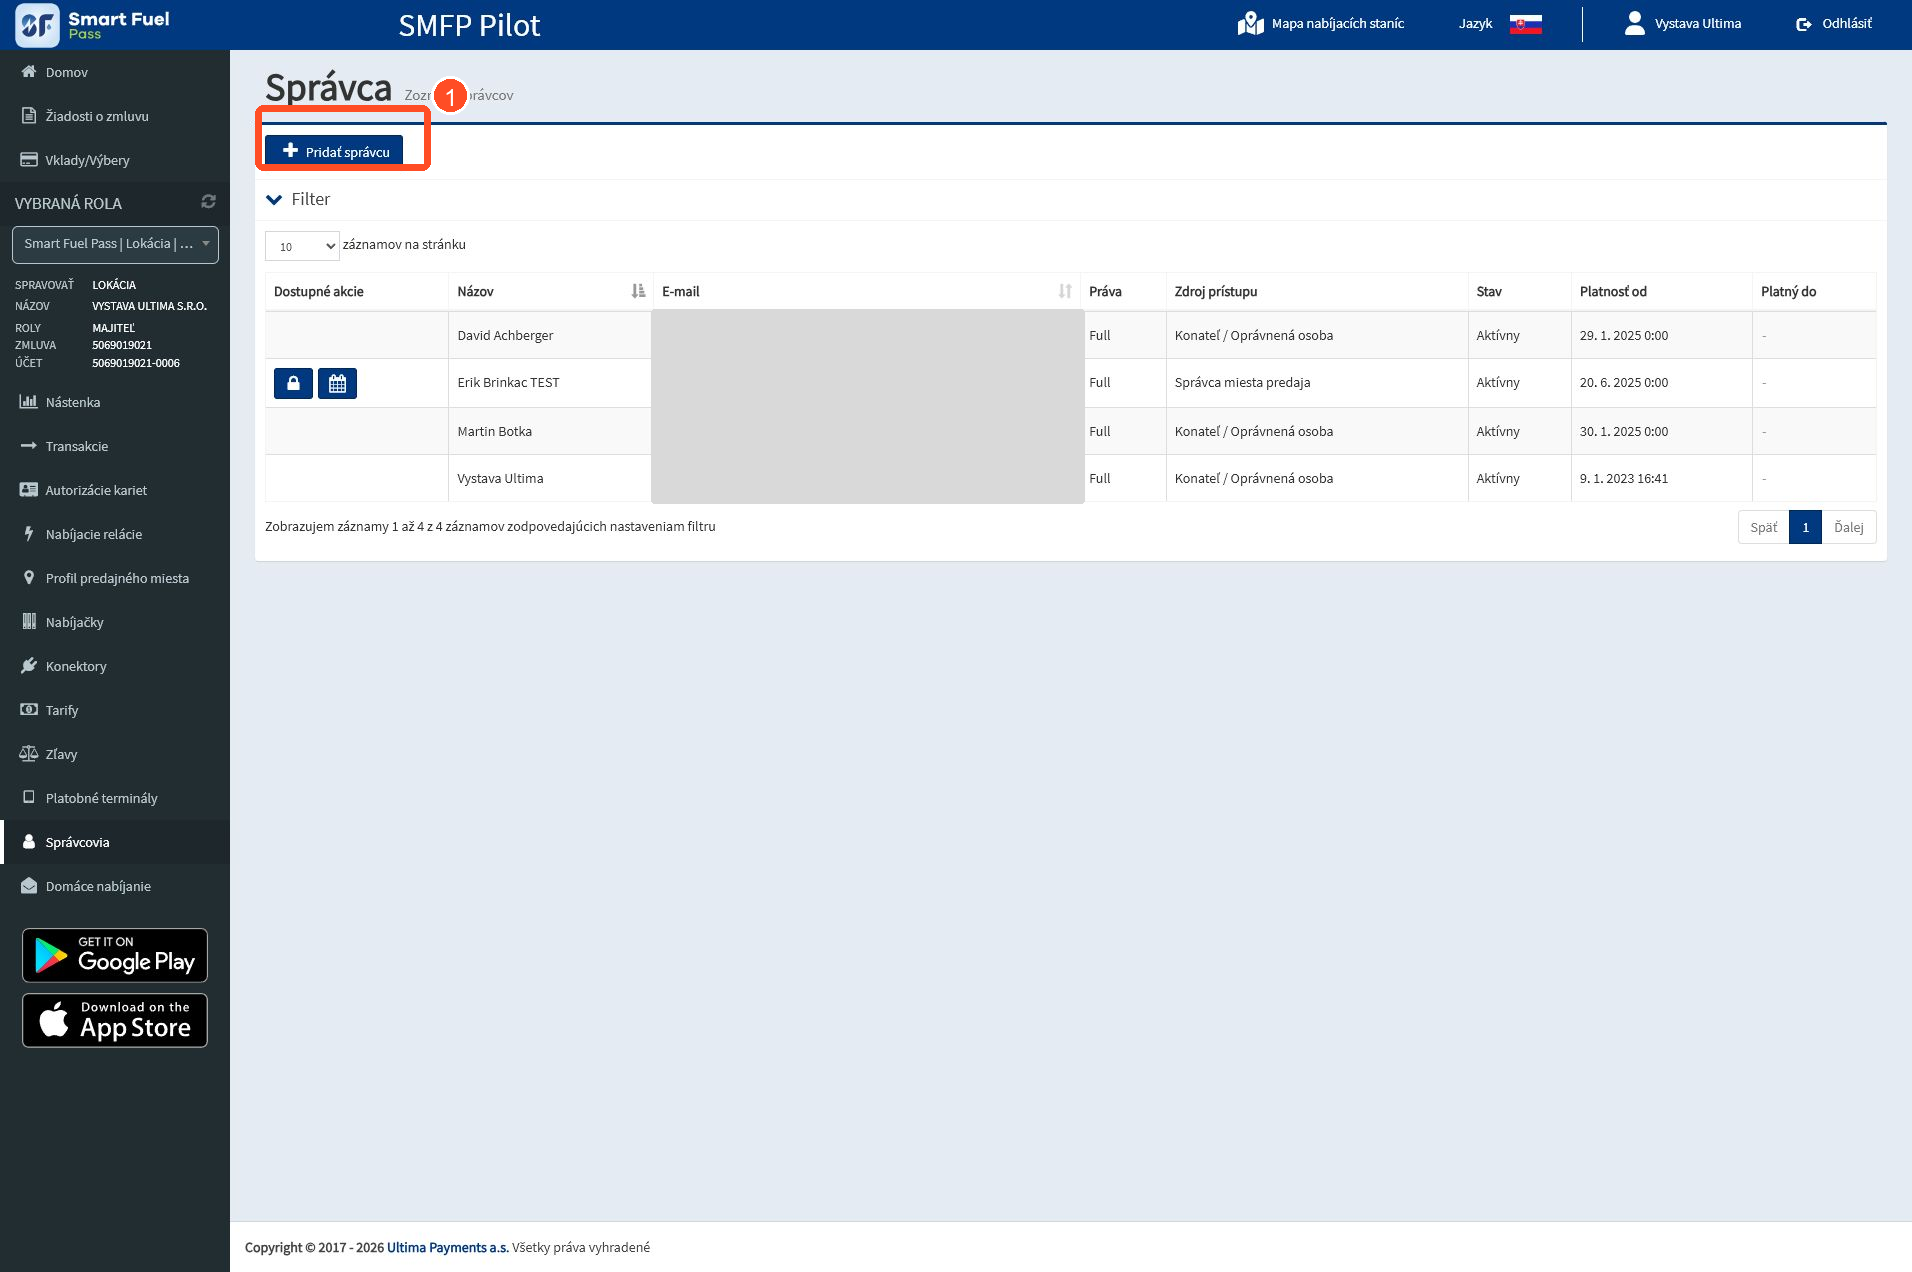Click the Profil predajného miesta pin icon

29,578
